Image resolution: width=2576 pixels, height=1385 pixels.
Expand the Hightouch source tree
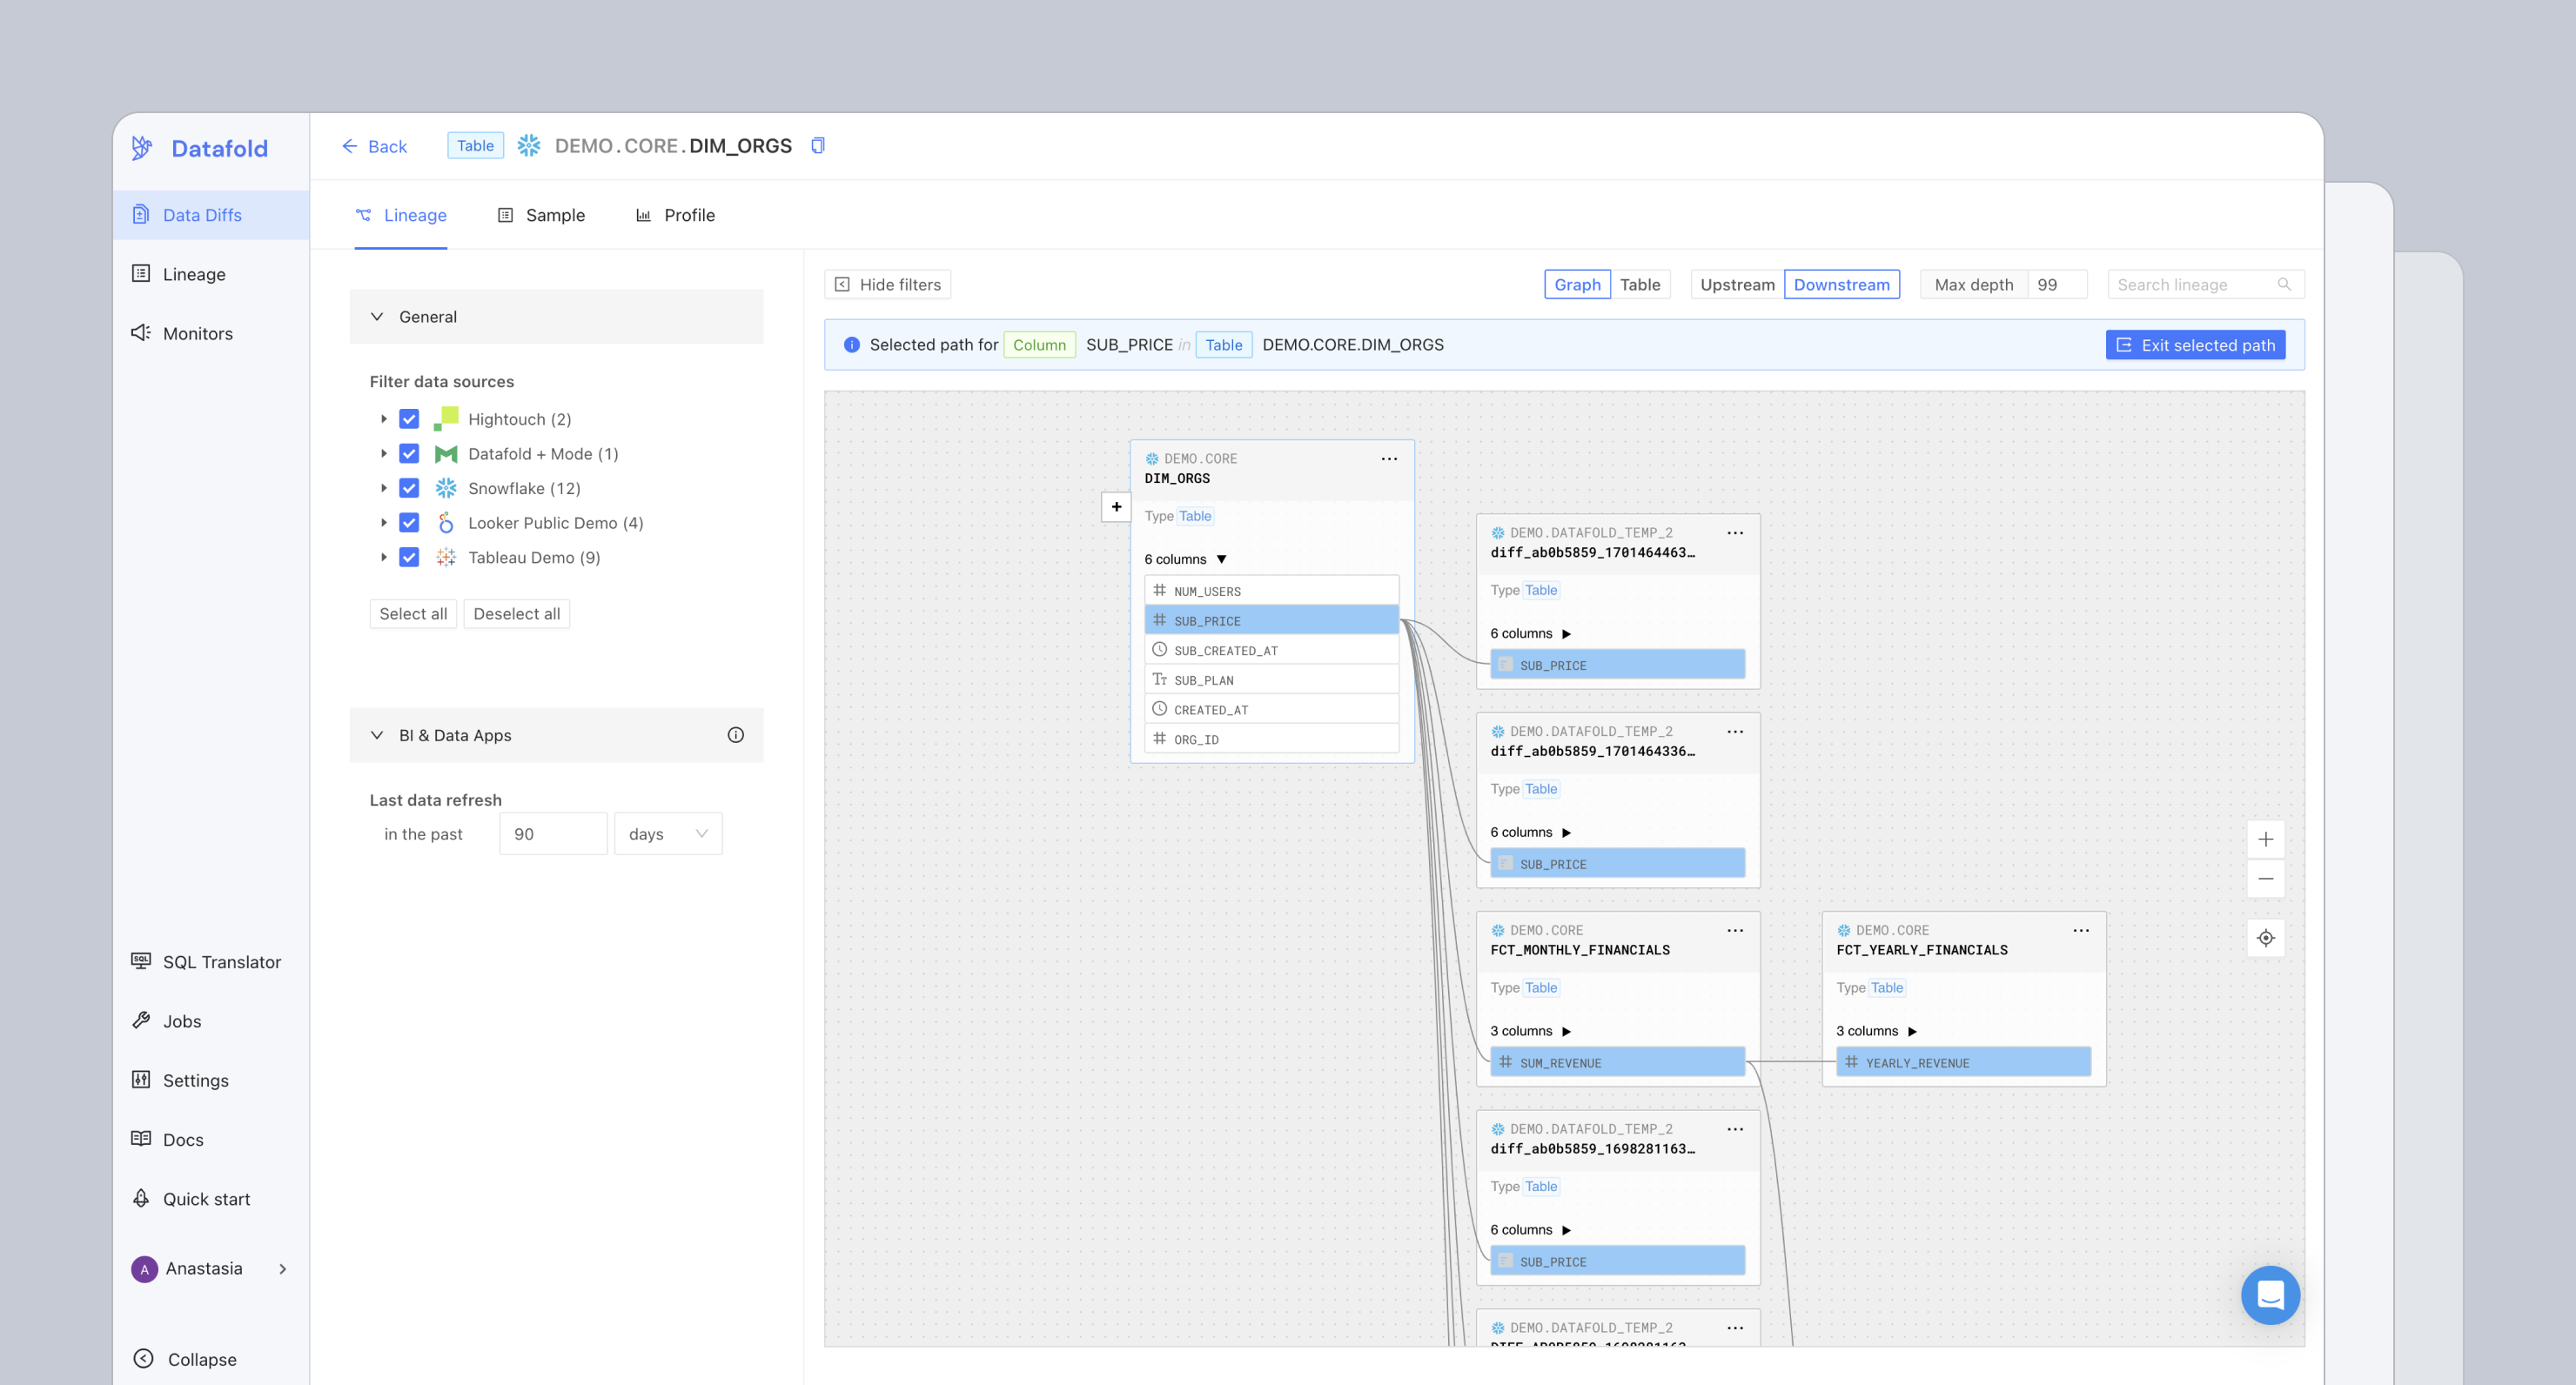[x=383, y=419]
